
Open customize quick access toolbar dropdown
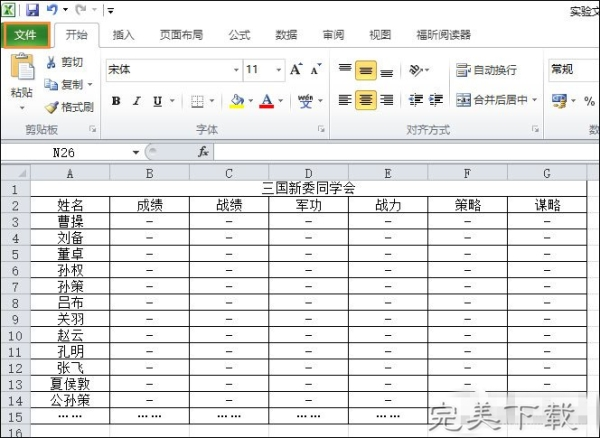(111, 10)
